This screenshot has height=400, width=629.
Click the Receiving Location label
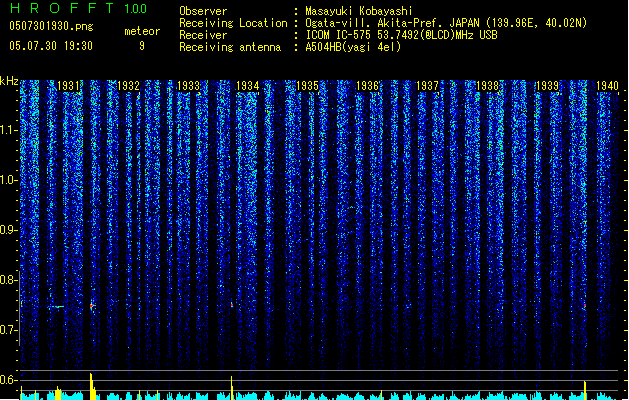233,23
